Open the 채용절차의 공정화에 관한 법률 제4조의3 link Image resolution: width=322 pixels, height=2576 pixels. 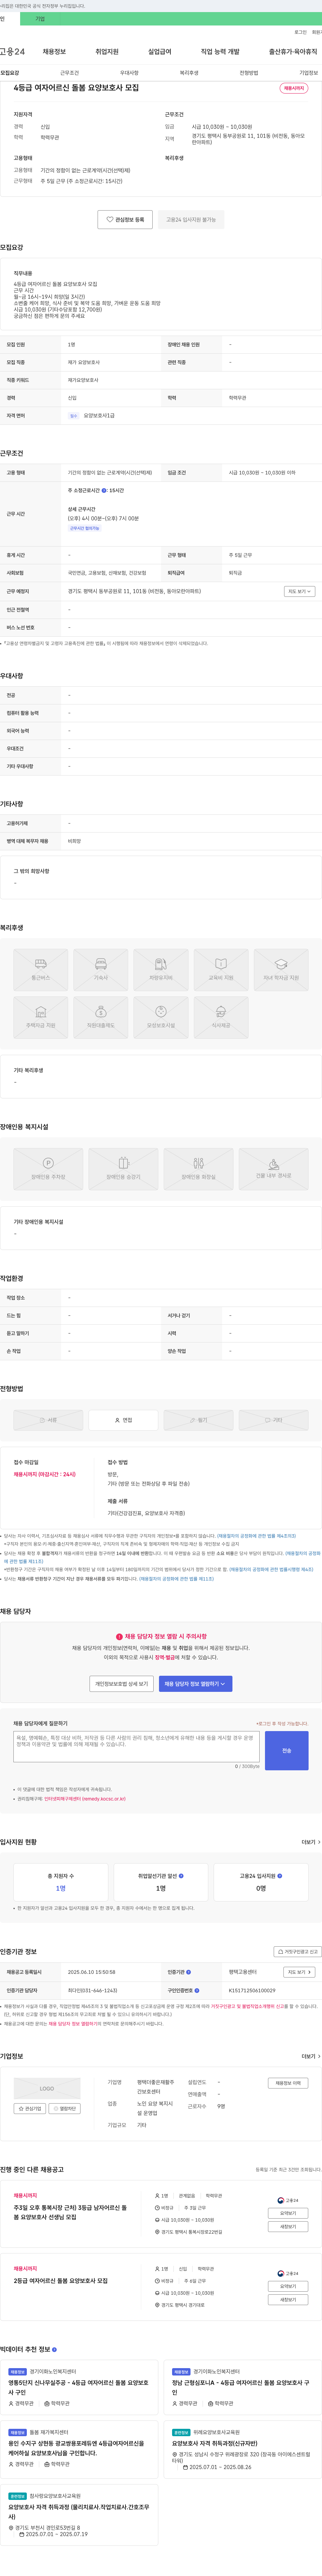257,1536
